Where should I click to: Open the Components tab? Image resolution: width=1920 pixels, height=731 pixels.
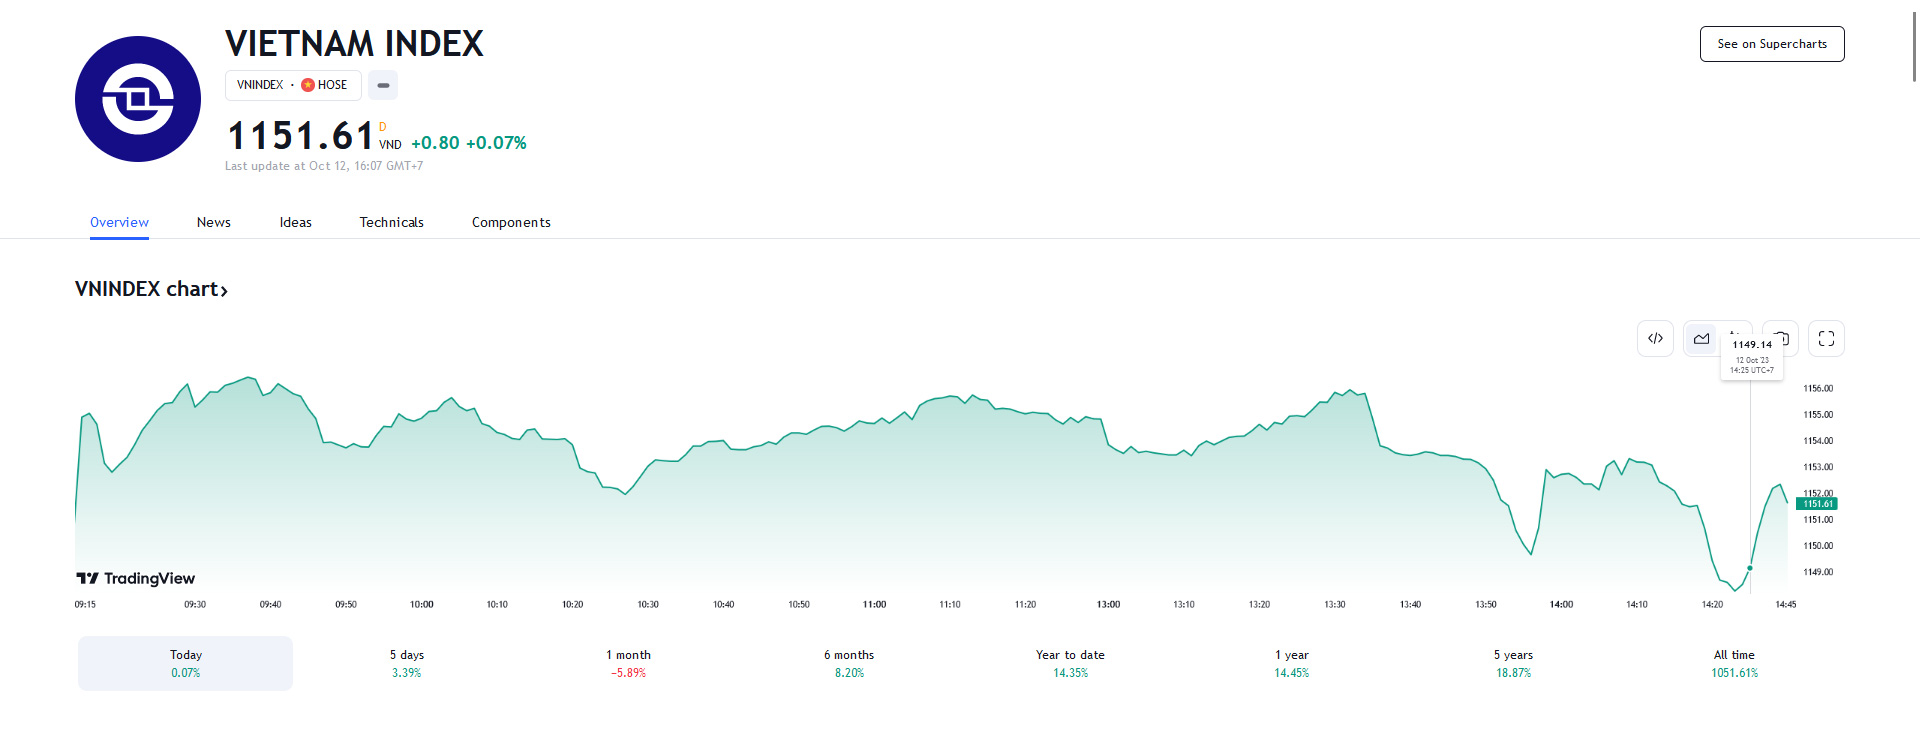click(511, 222)
